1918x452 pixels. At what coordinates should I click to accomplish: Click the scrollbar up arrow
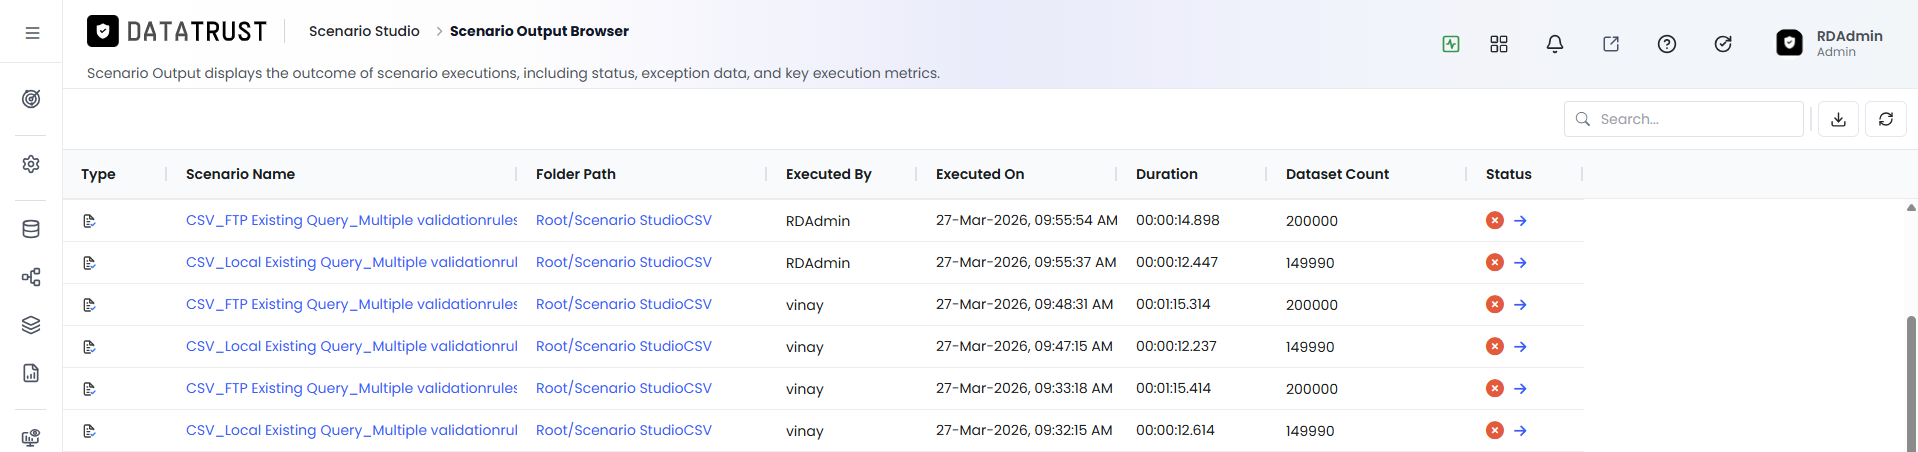pyautogui.click(x=1911, y=208)
